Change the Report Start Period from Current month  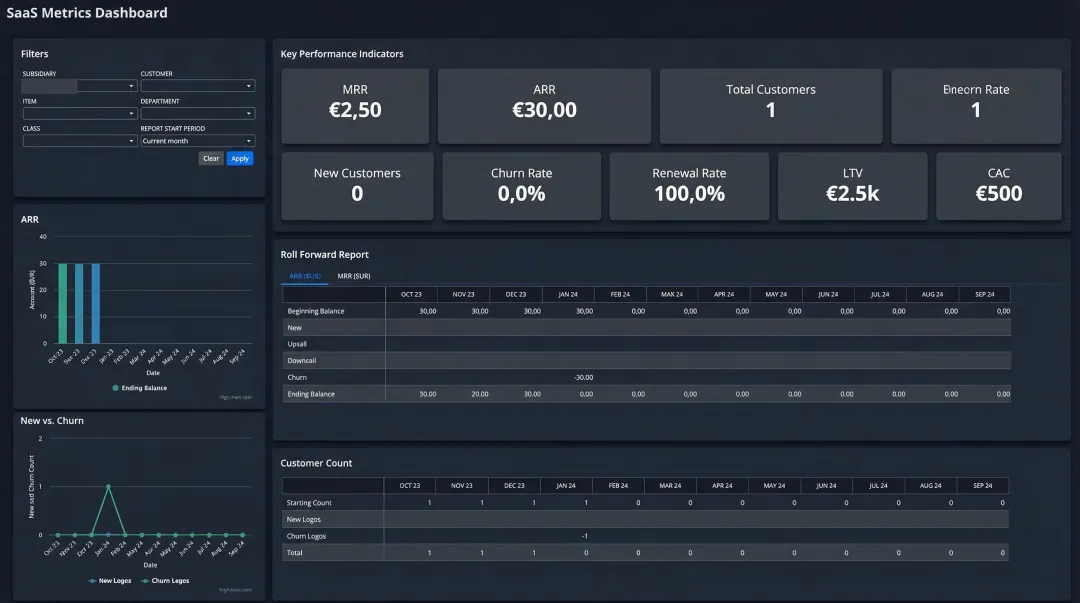point(198,140)
